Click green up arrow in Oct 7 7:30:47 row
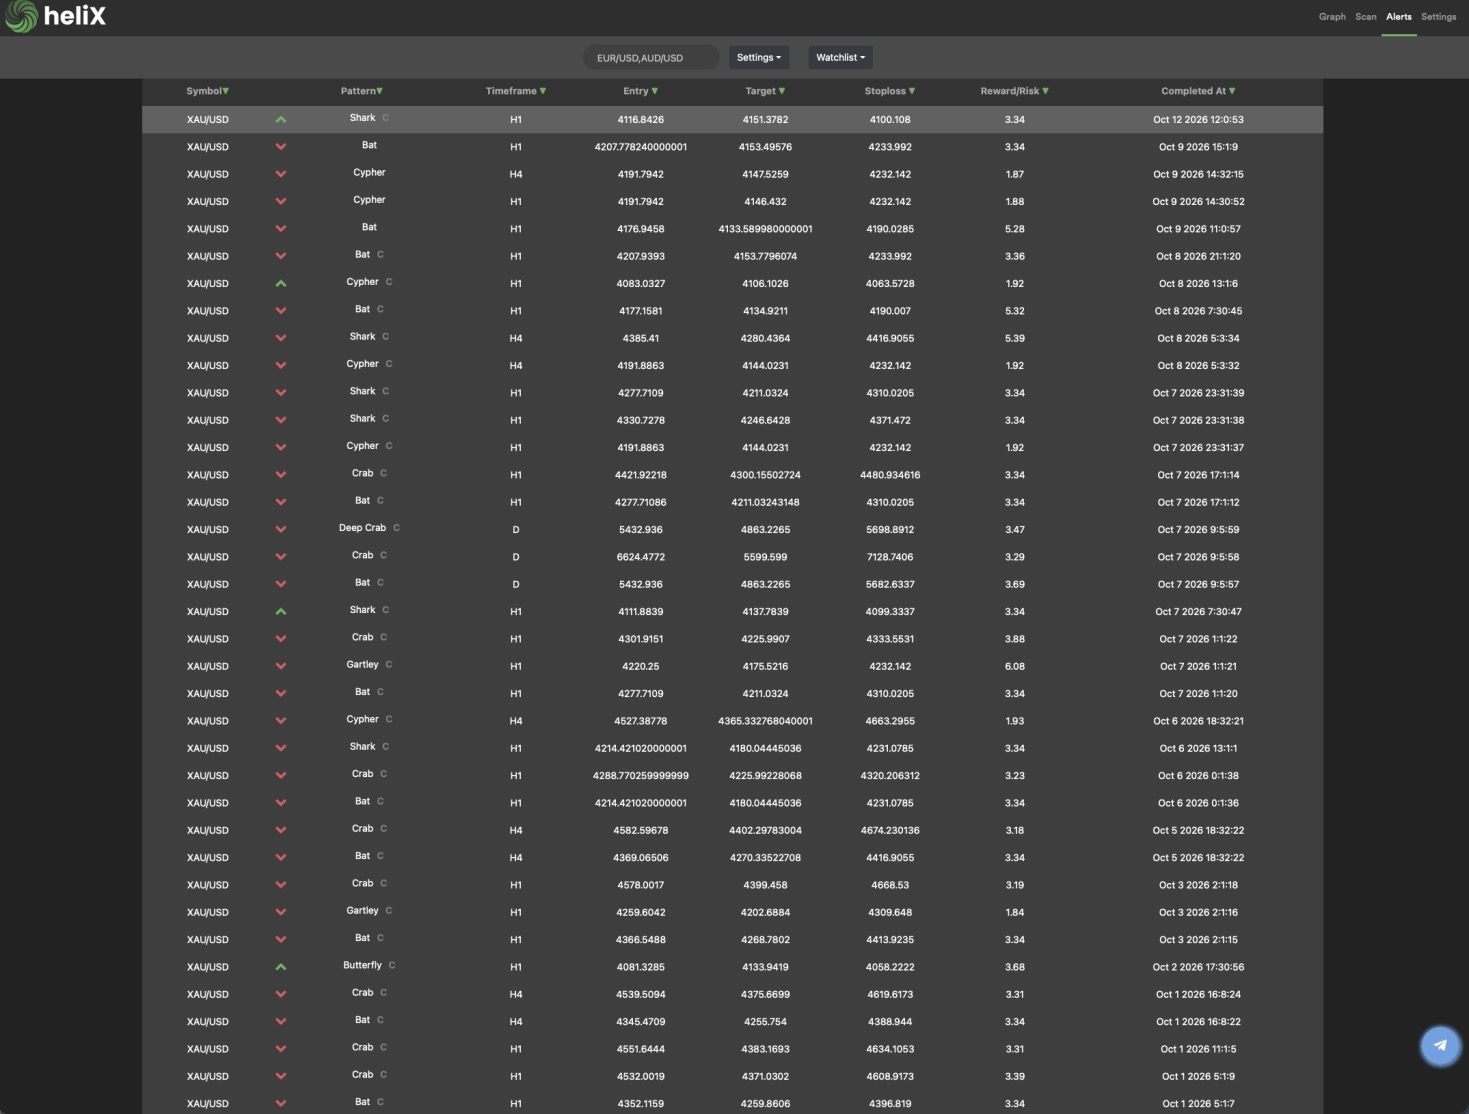 (281, 611)
